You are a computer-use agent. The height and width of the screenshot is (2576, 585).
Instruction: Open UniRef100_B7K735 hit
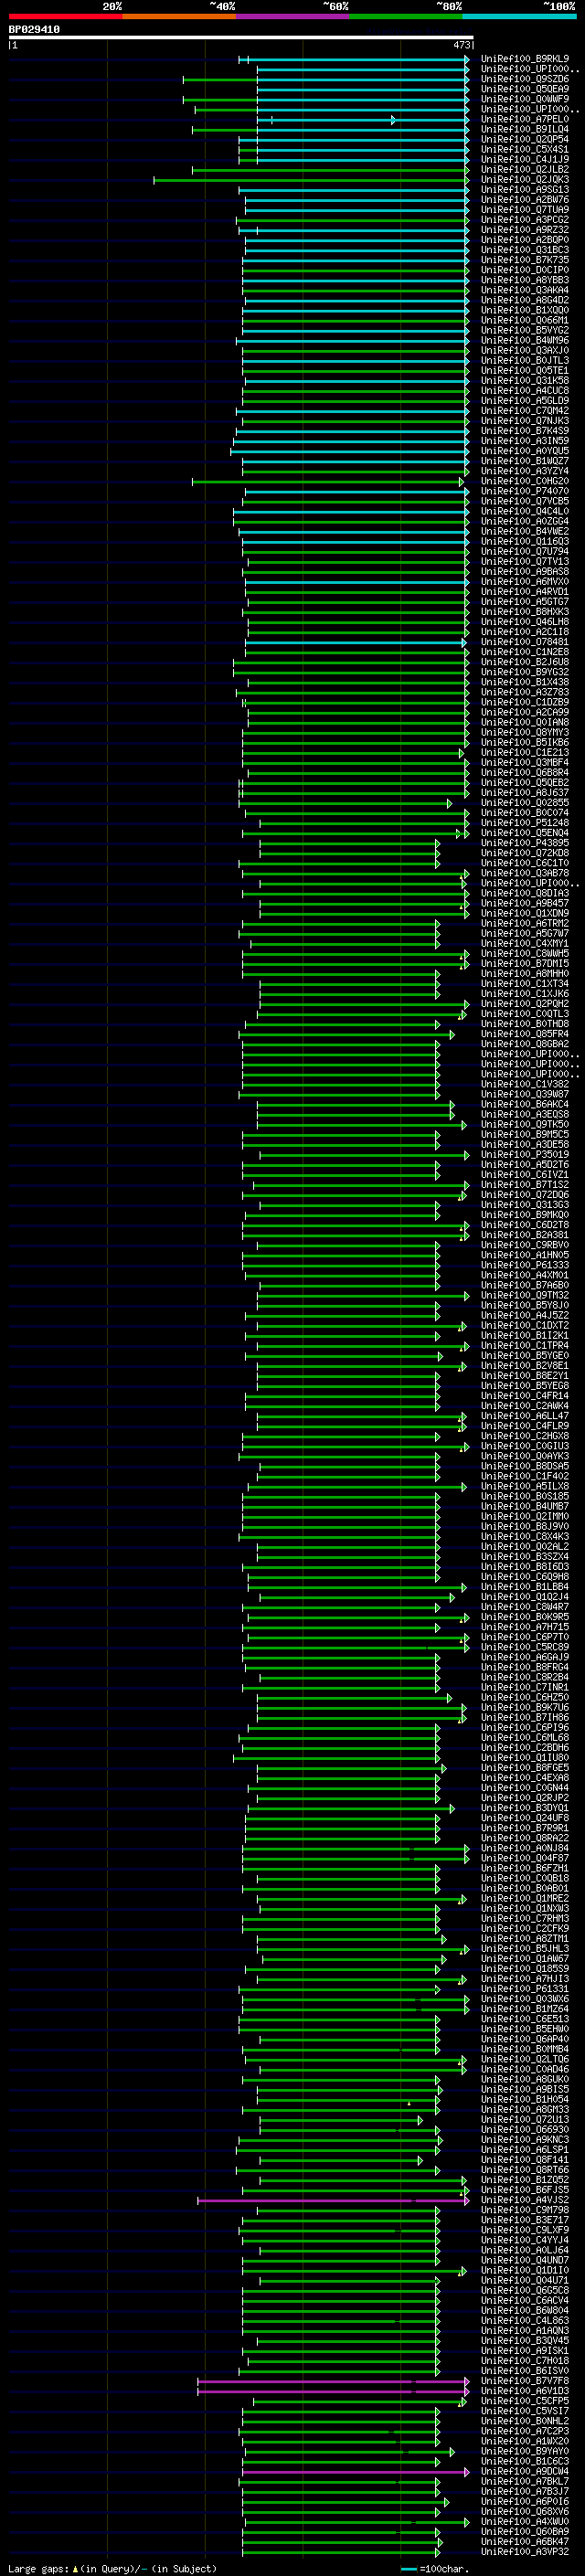(524, 260)
